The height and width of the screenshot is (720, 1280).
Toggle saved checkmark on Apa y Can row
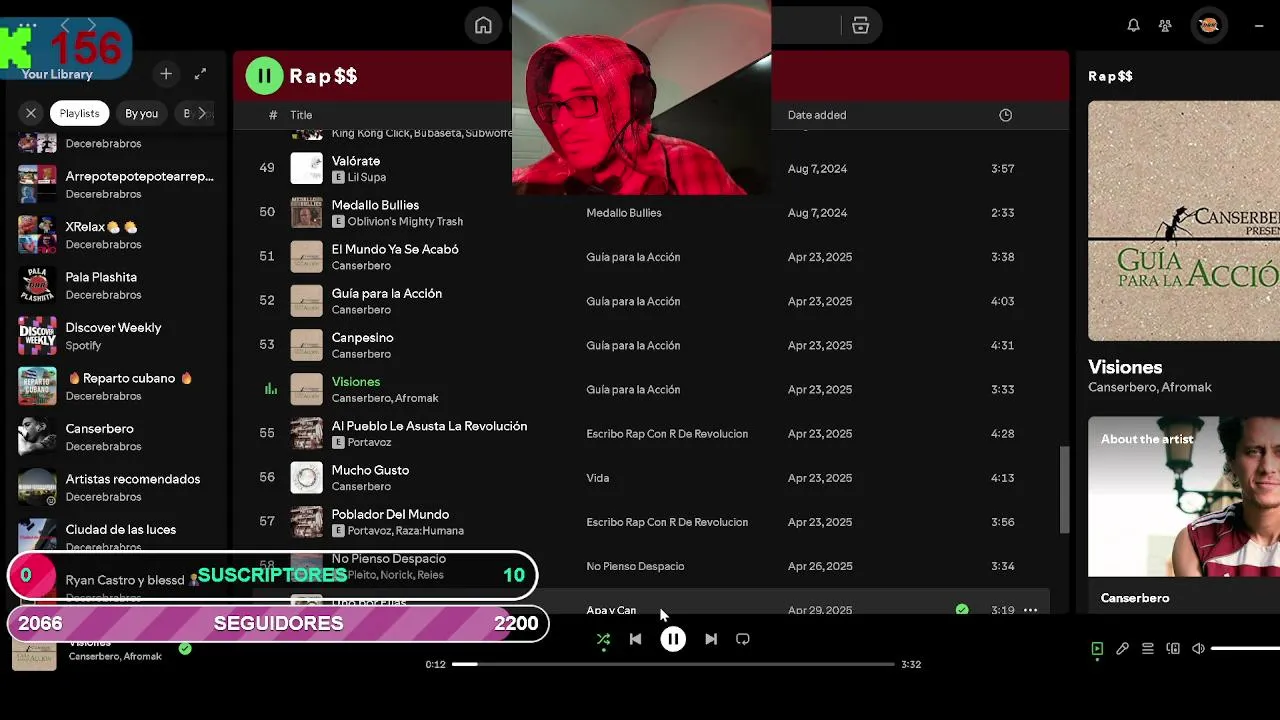click(962, 609)
